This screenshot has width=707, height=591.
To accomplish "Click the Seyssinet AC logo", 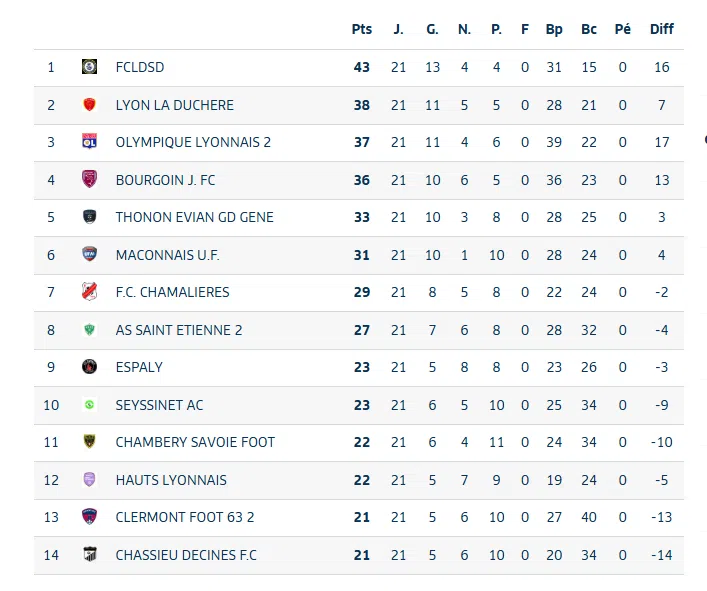I will [x=89, y=405].
